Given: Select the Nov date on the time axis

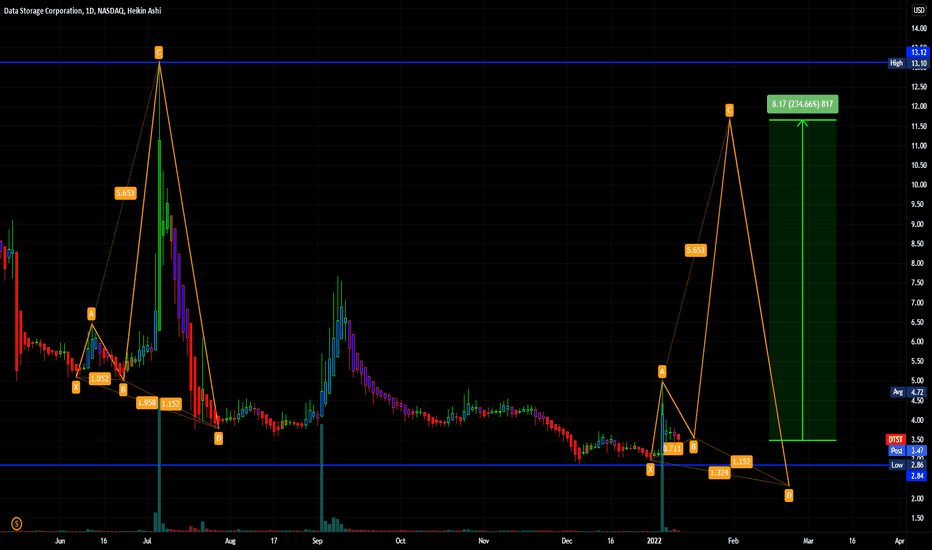Looking at the screenshot, I should pos(484,541).
